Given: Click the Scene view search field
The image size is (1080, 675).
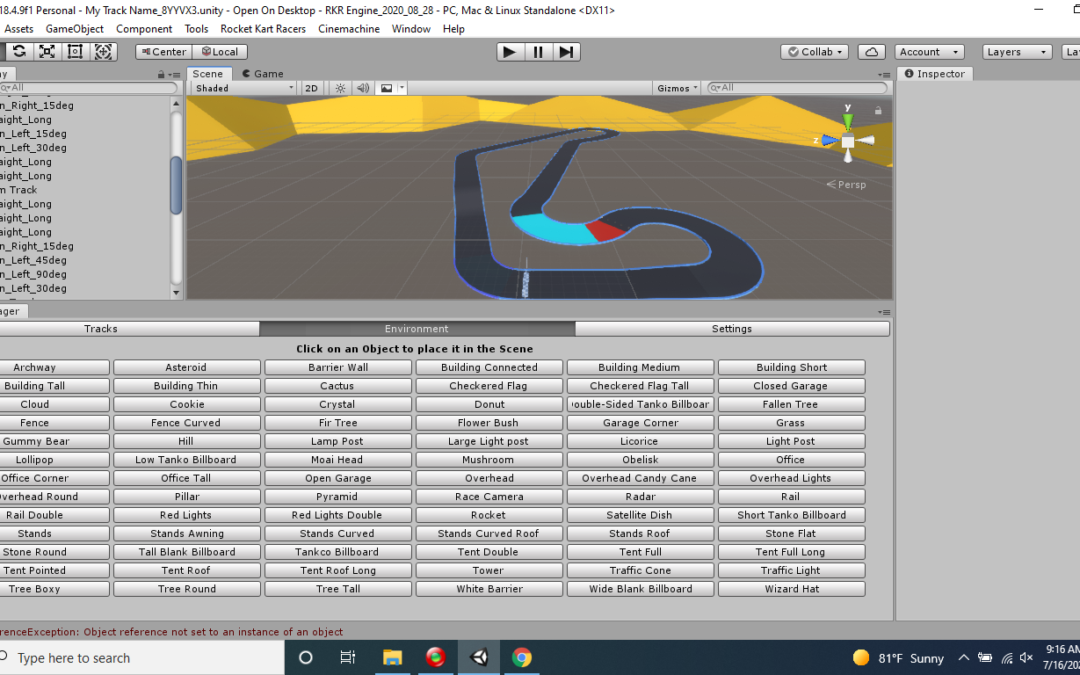Looking at the screenshot, I should [x=798, y=87].
